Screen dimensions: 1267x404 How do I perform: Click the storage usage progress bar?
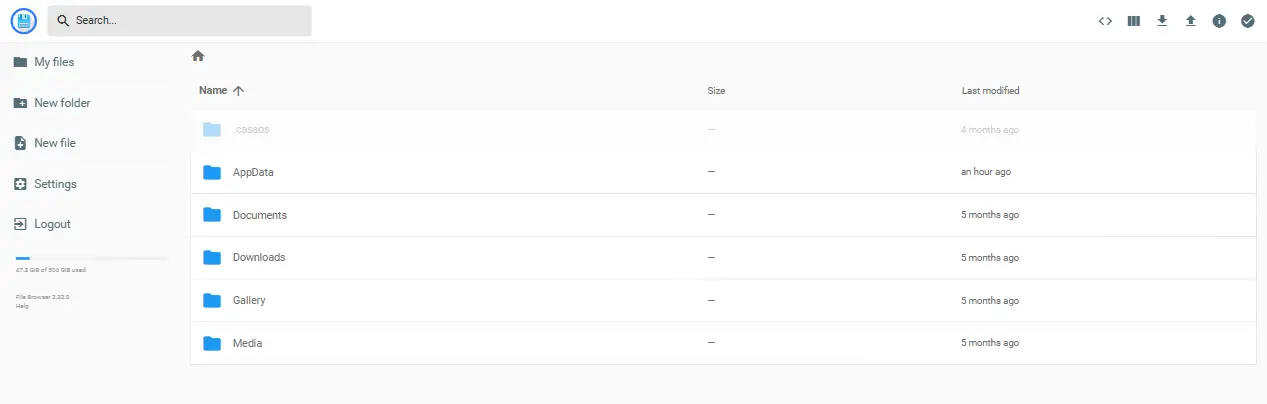(x=90, y=258)
